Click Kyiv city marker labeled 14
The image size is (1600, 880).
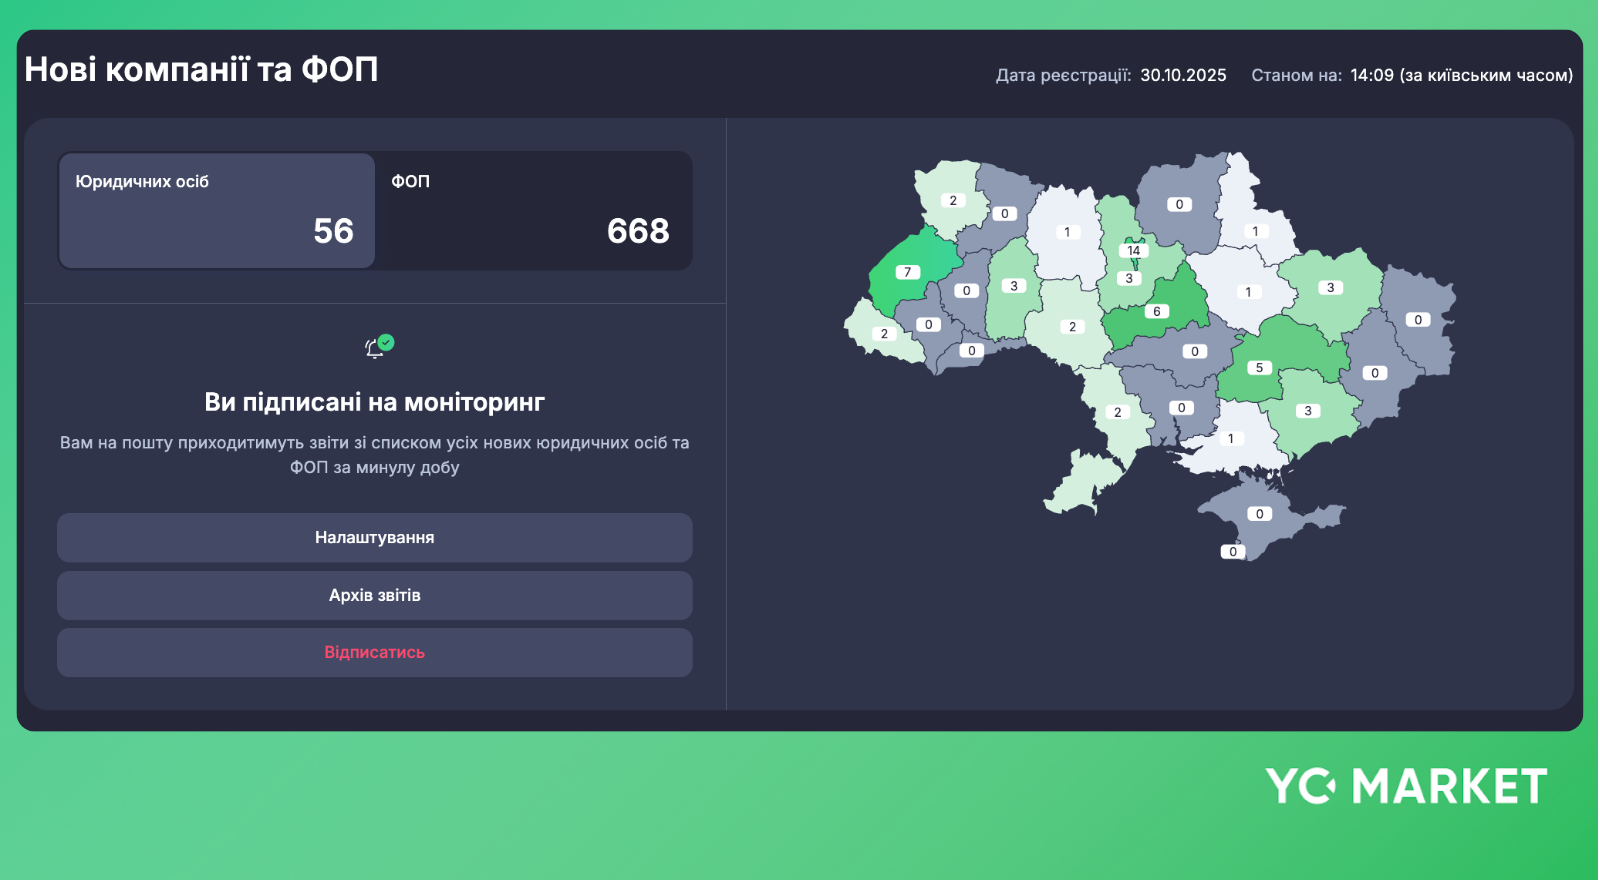1134,251
